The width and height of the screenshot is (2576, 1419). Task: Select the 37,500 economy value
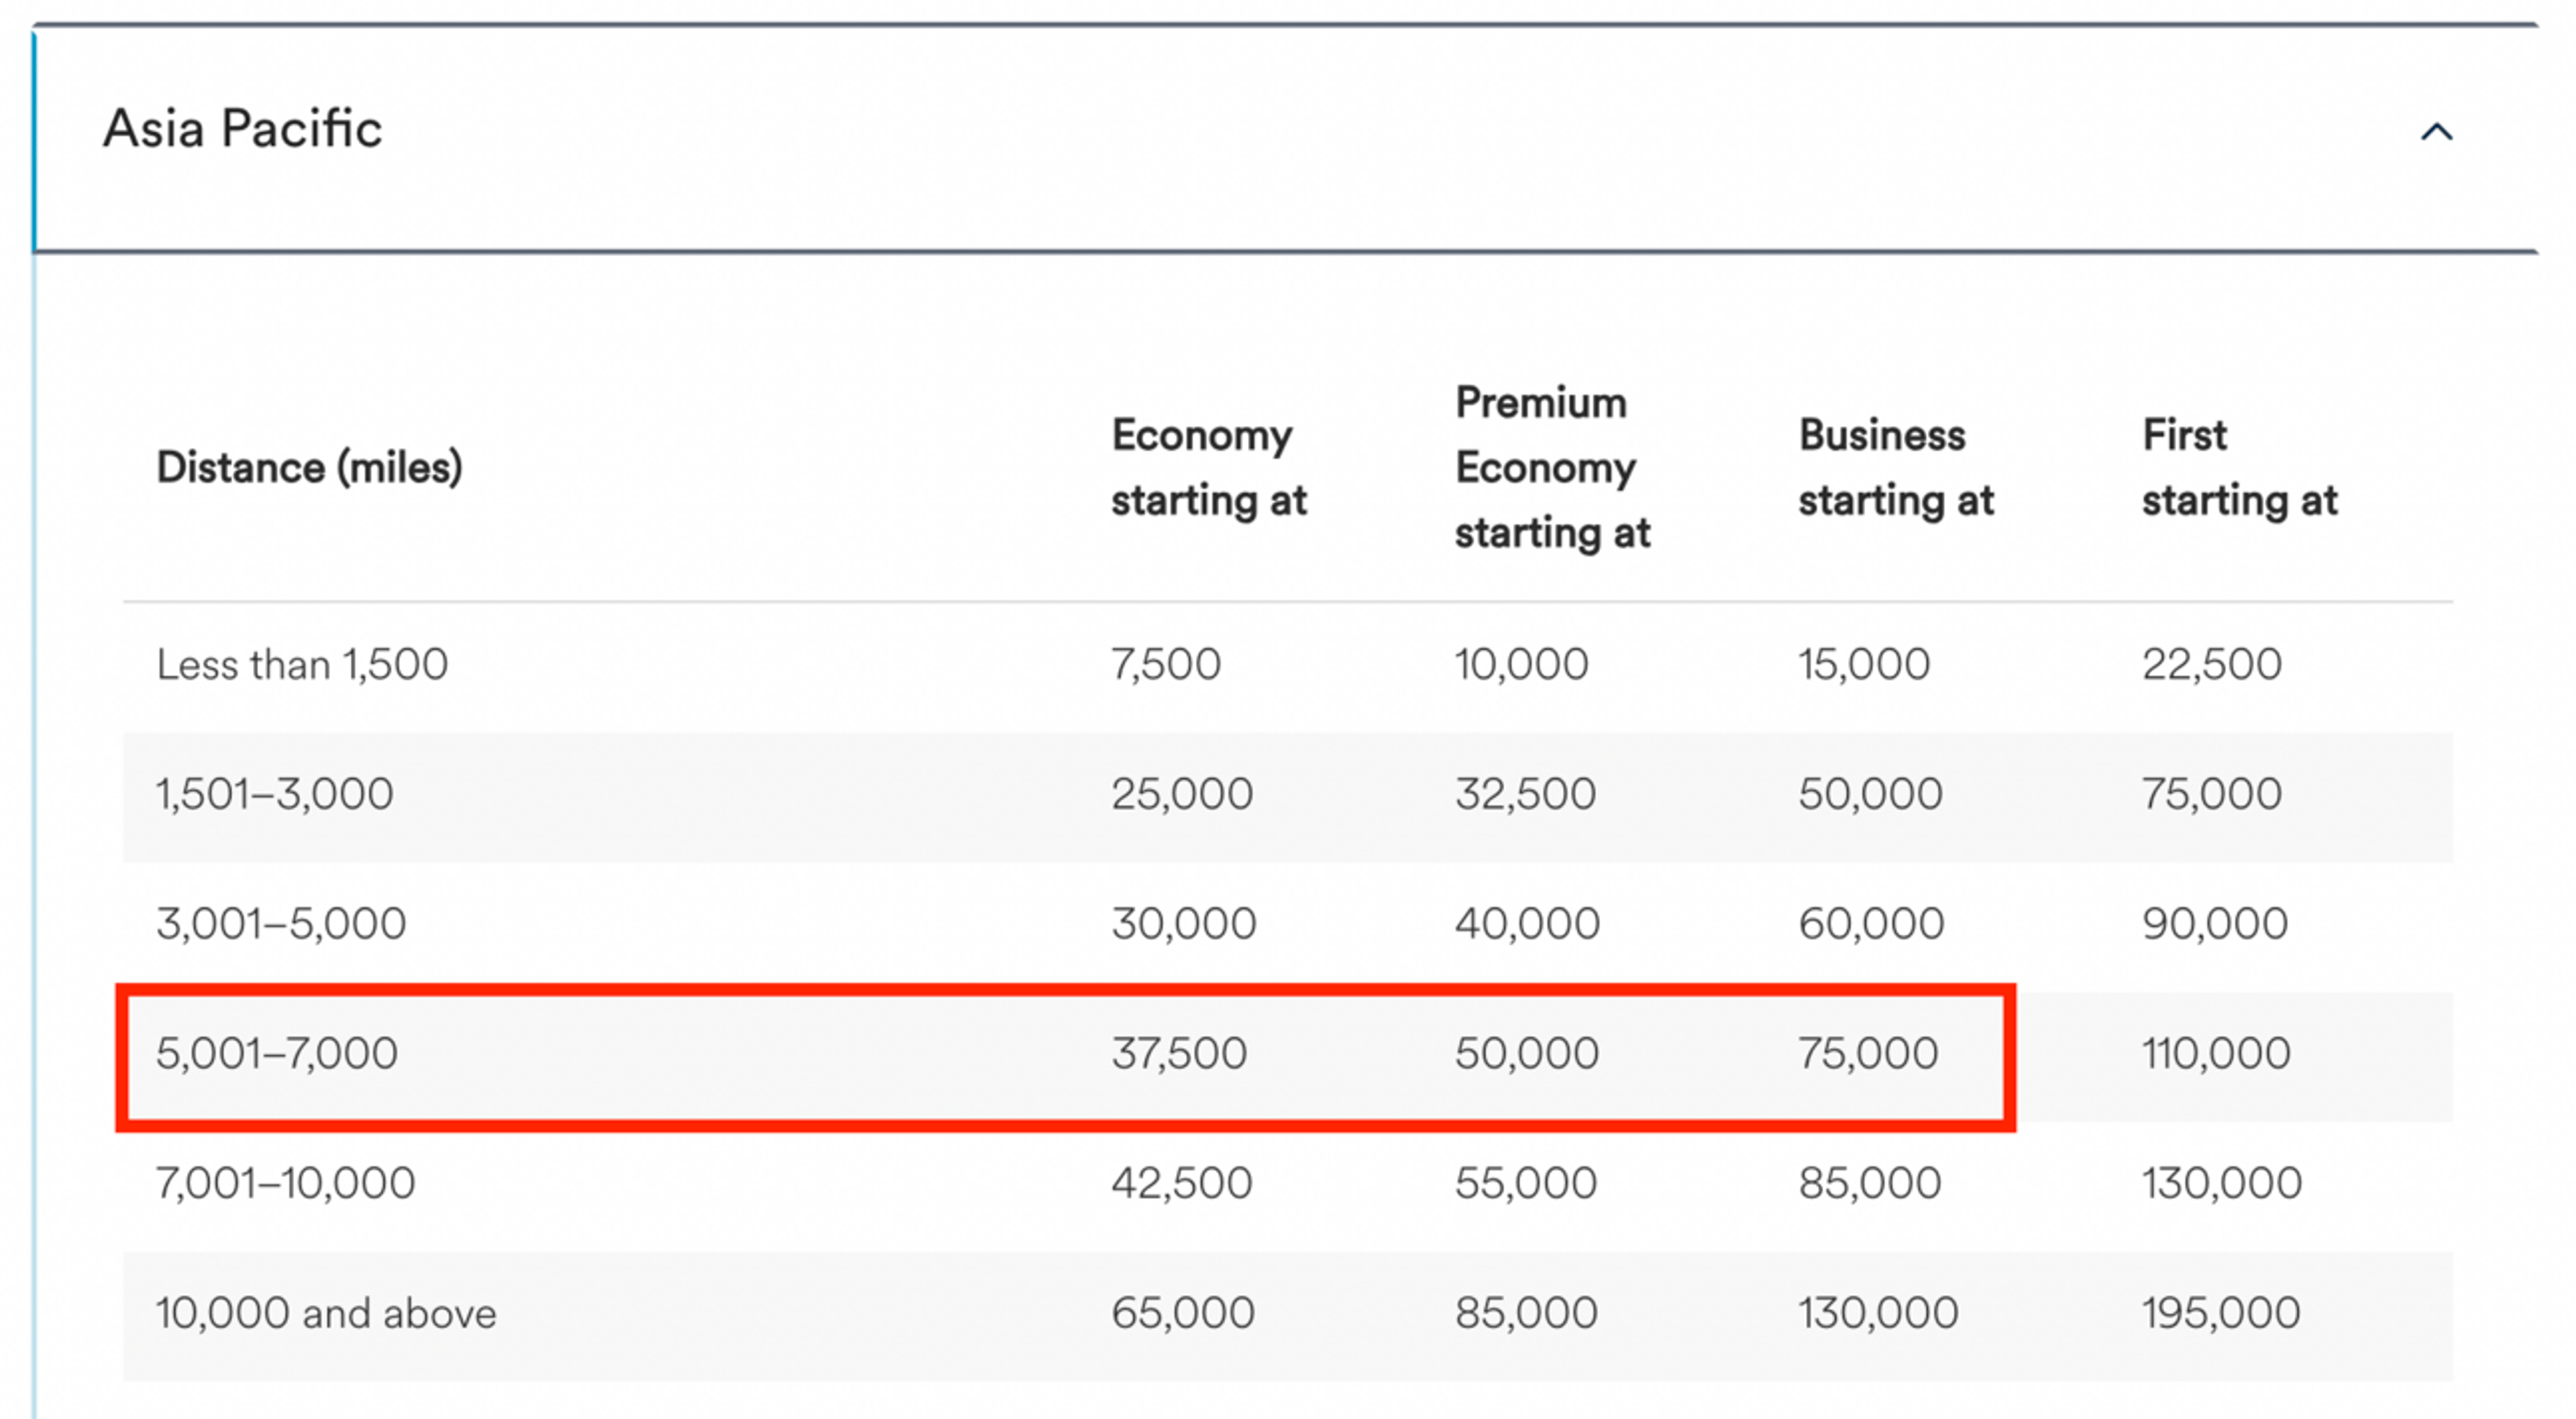tap(1179, 1054)
